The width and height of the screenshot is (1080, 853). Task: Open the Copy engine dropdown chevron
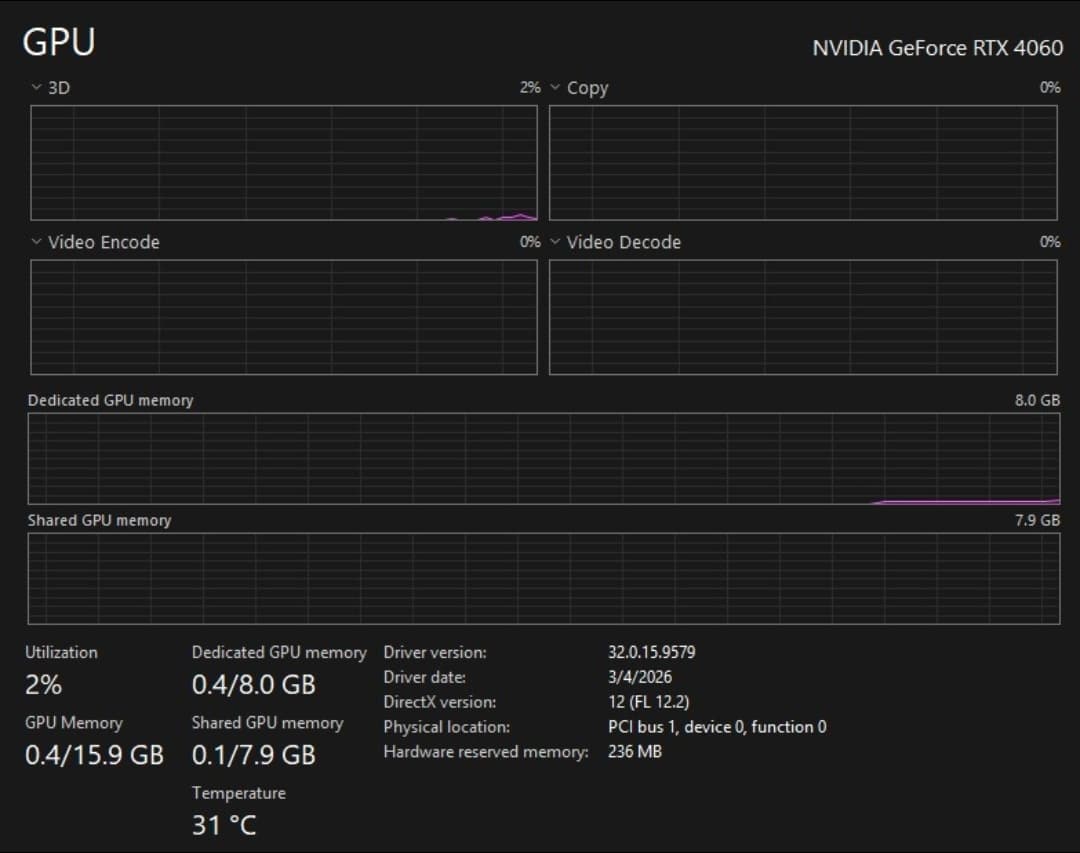[x=555, y=88]
